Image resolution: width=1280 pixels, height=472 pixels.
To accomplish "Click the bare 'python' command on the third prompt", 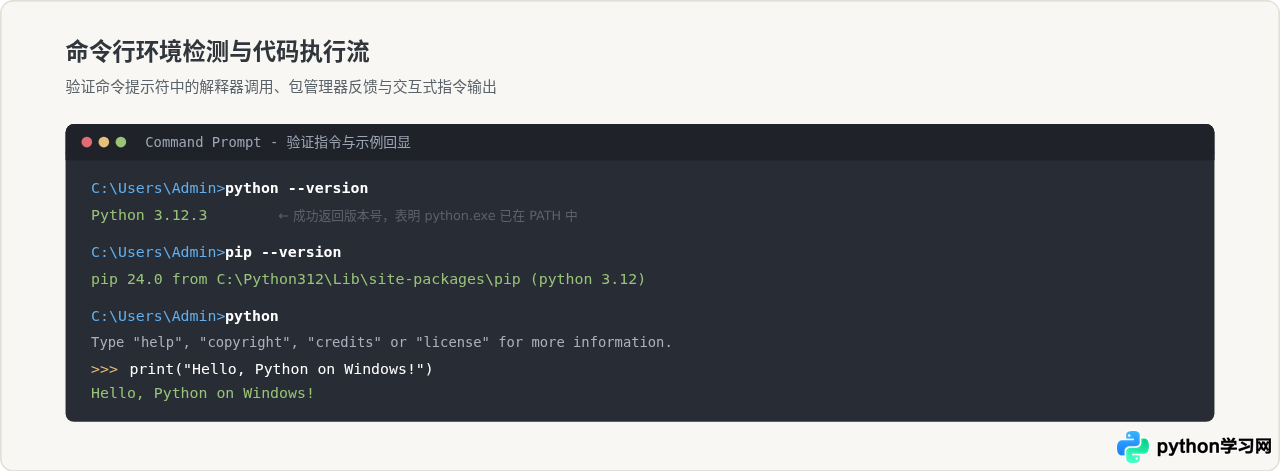I will pos(252,316).
